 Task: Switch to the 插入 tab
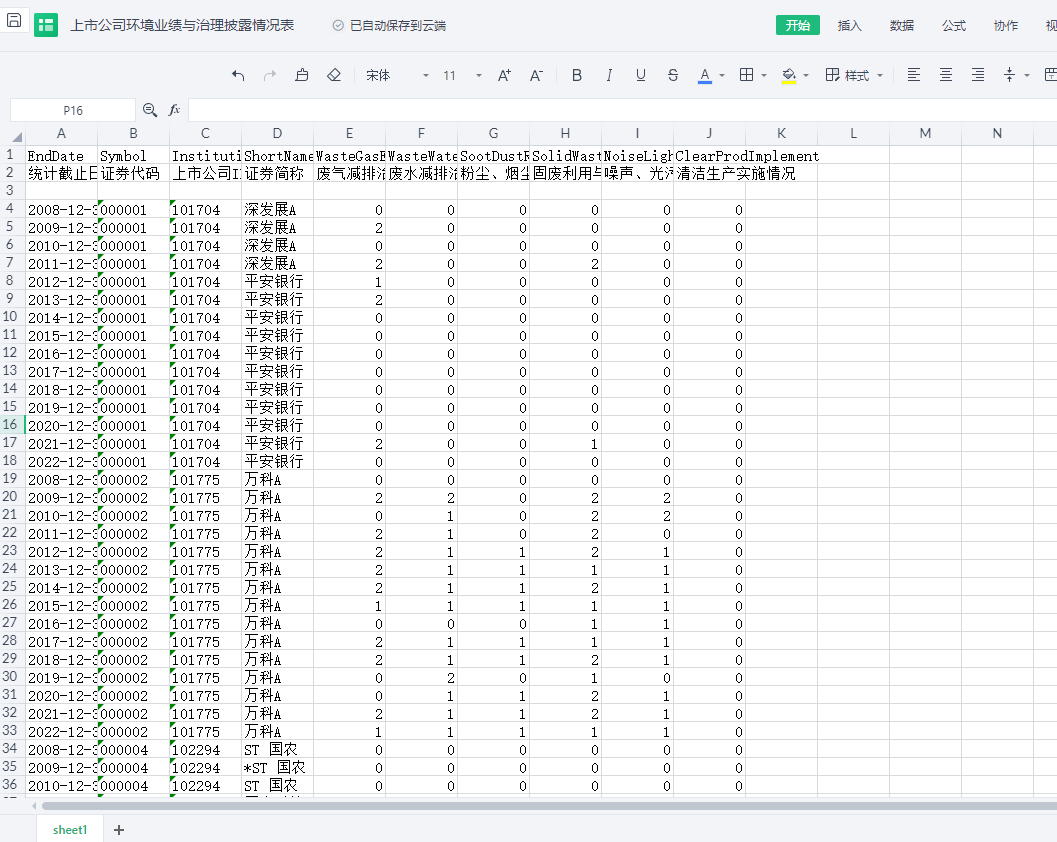[x=849, y=25]
